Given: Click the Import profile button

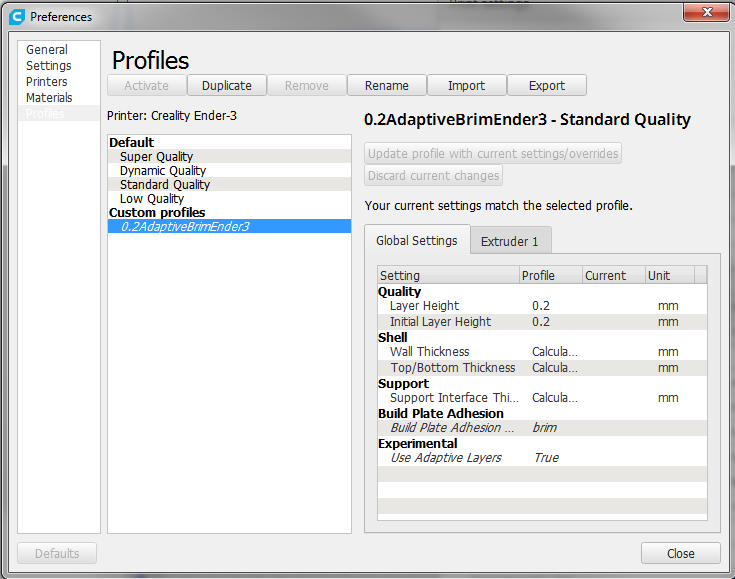Looking at the screenshot, I should 466,86.
